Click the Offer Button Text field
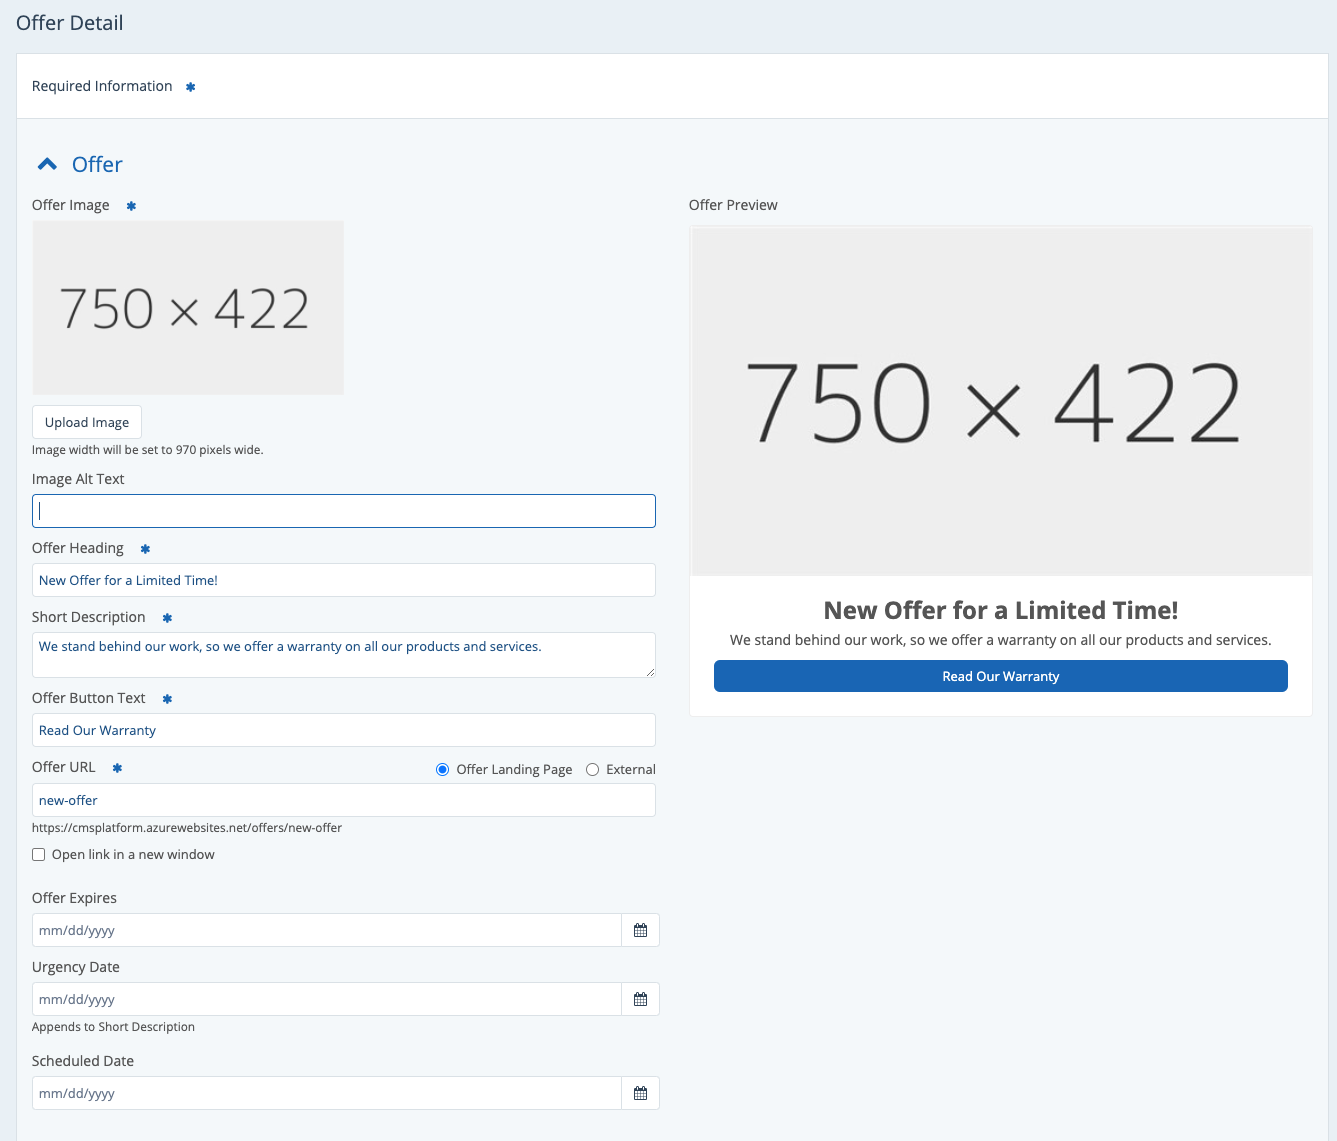This screenshot has height=1141, width=1337. click(343, 730)
